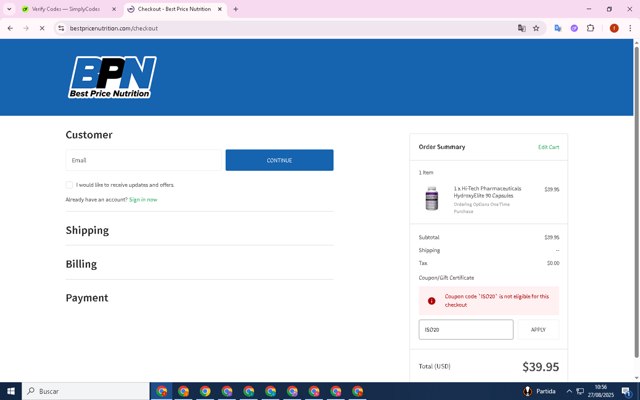Click the CONTINUE button
640x400 pixels.
click(x=279, y=160)
